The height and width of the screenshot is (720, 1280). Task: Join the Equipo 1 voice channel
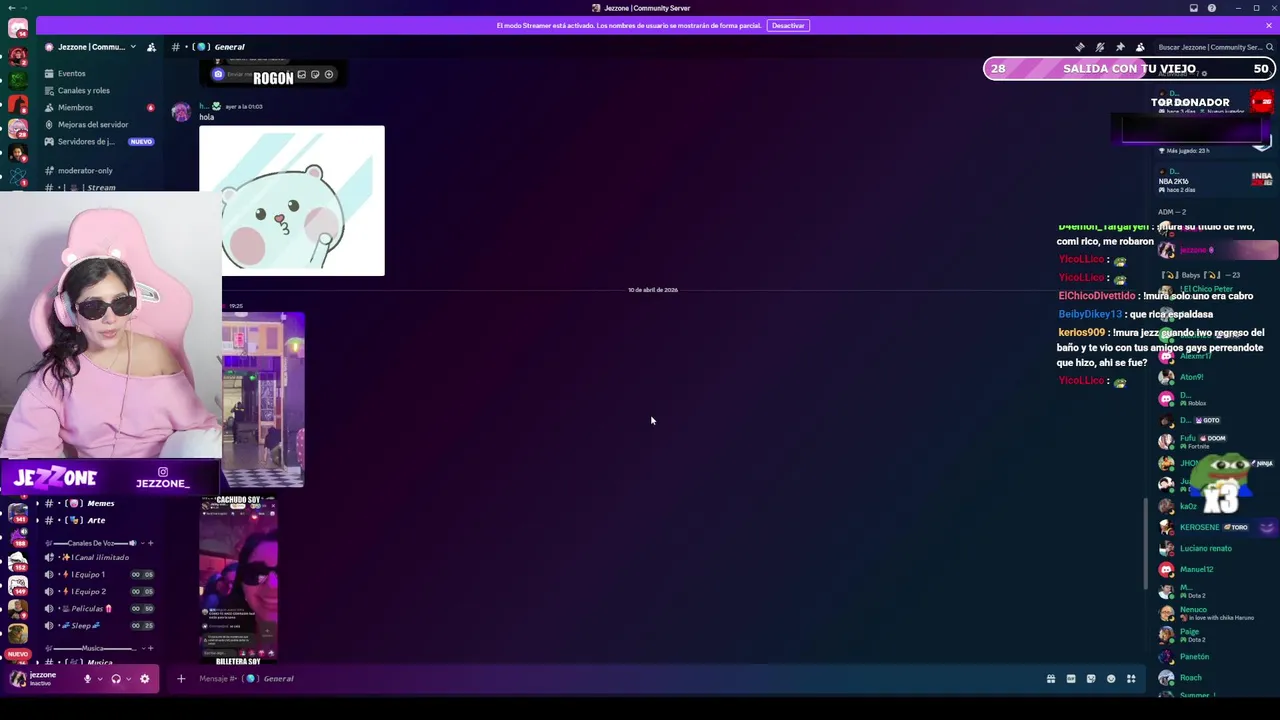pyautogui.click(x=100, y=574)
